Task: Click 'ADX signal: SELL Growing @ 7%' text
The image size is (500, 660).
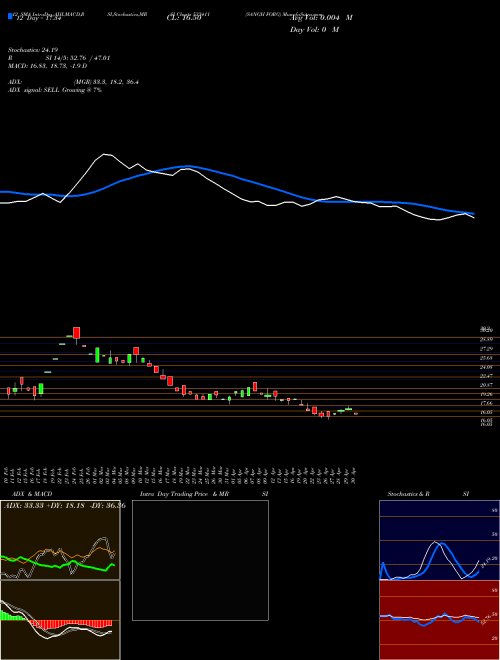Action: 55,90
